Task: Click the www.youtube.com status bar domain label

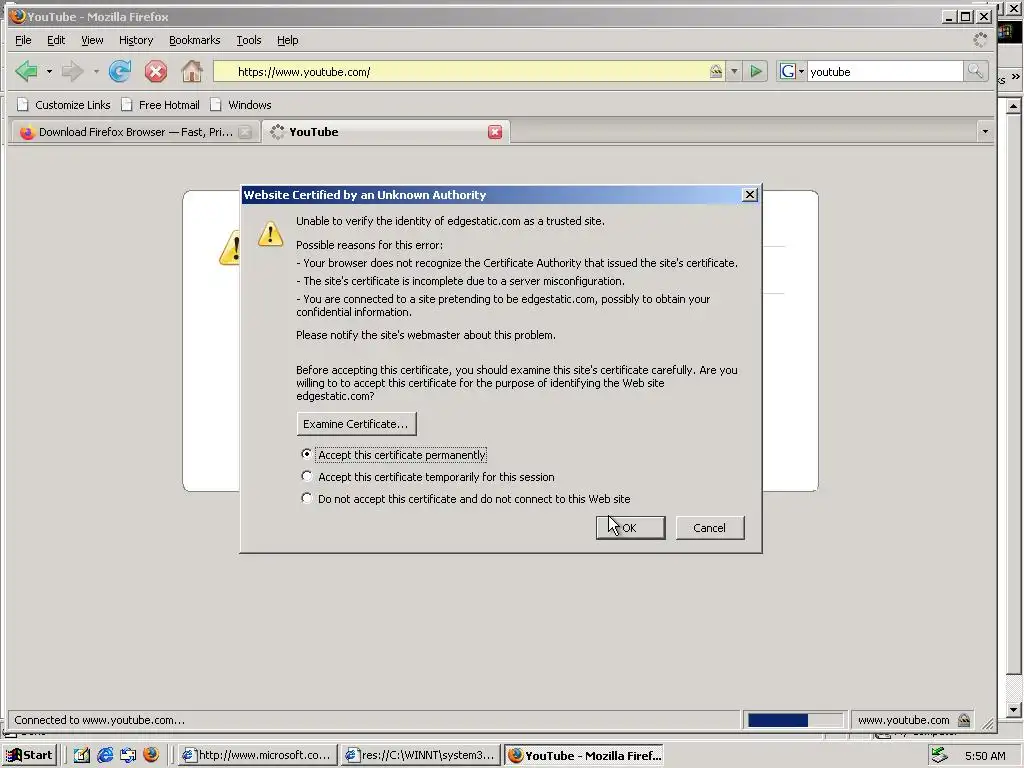Action: point(903,720)
